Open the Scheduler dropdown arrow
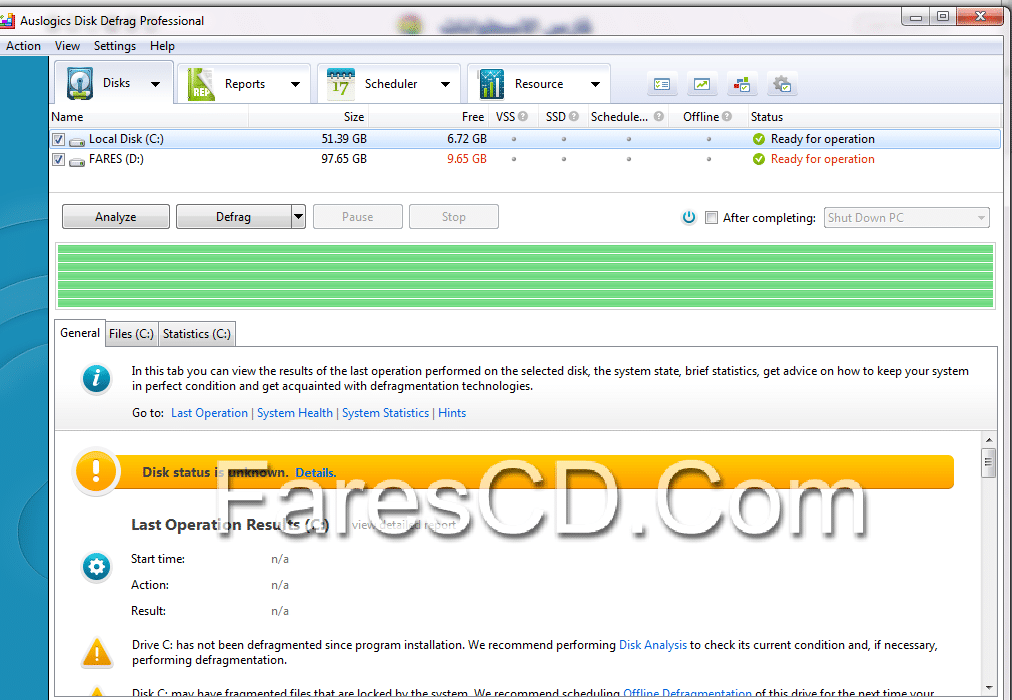Image resolution: width=1012 pixels, height=700 pixels. click(x=445, y=84)
